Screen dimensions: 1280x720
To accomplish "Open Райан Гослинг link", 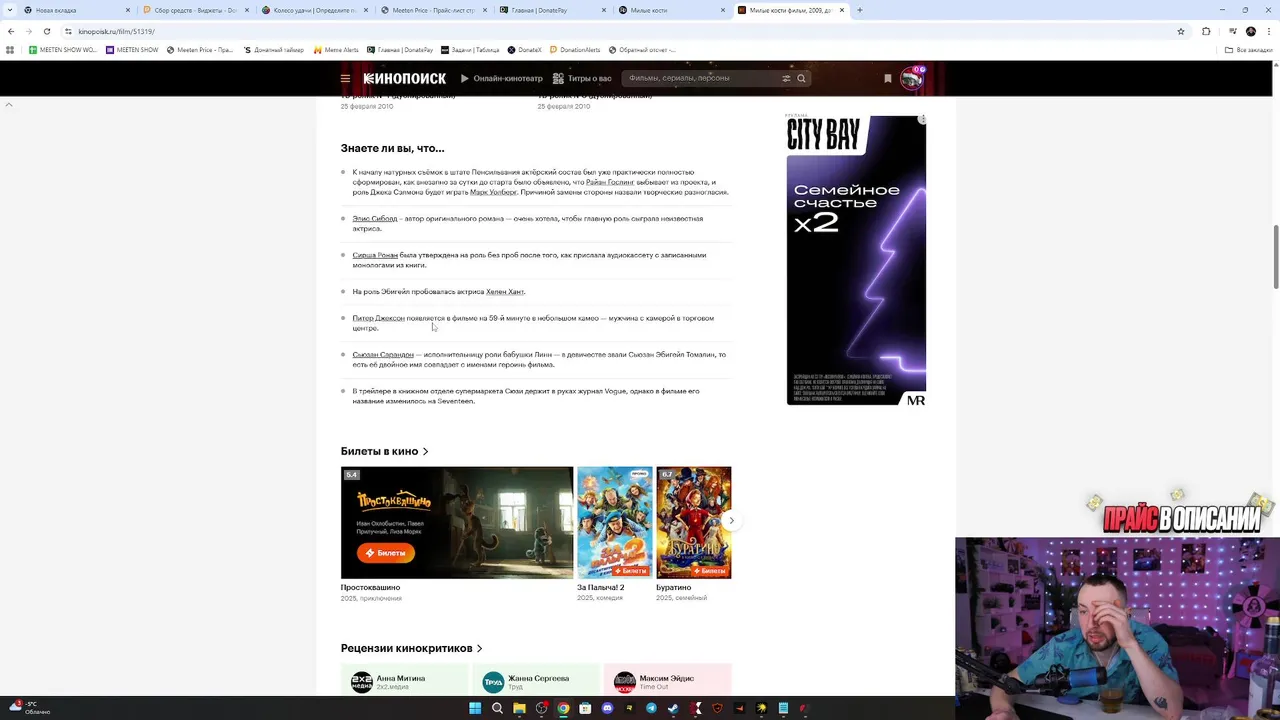I will (610, 182).
